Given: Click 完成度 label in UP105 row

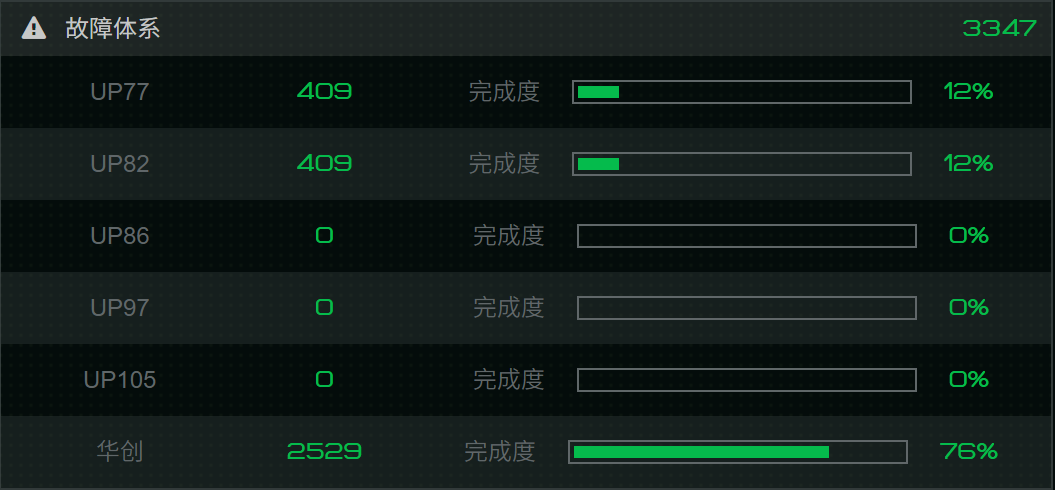Looking at the screenshot, I should click(x=508, y=380).
